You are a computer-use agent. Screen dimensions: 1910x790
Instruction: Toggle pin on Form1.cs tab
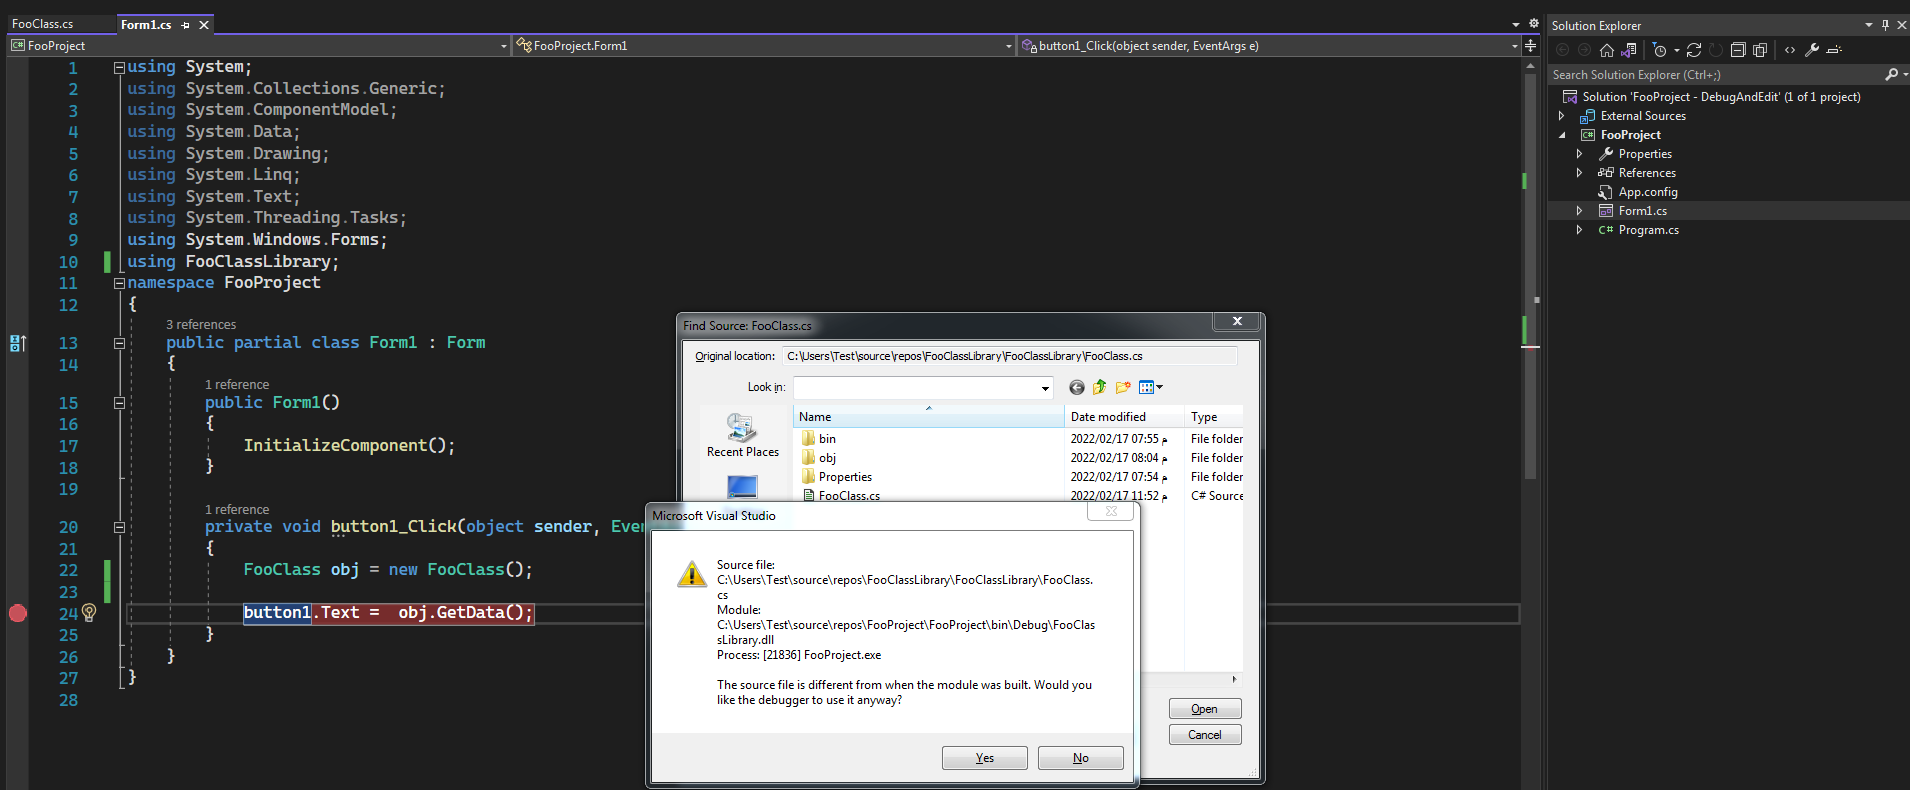[186, 25]
